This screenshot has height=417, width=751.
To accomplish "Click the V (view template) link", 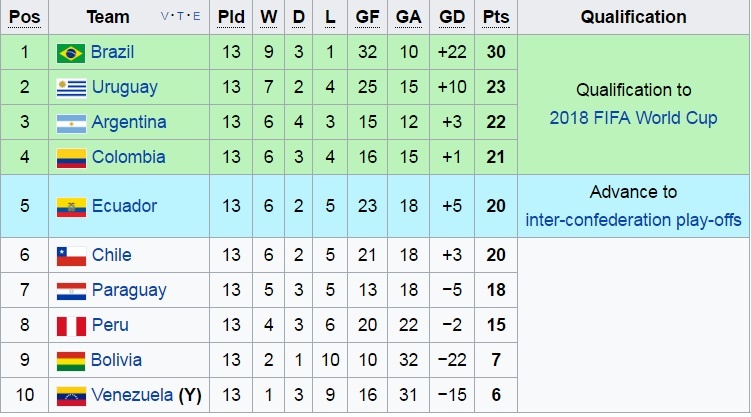I will [x=165, y=17].
